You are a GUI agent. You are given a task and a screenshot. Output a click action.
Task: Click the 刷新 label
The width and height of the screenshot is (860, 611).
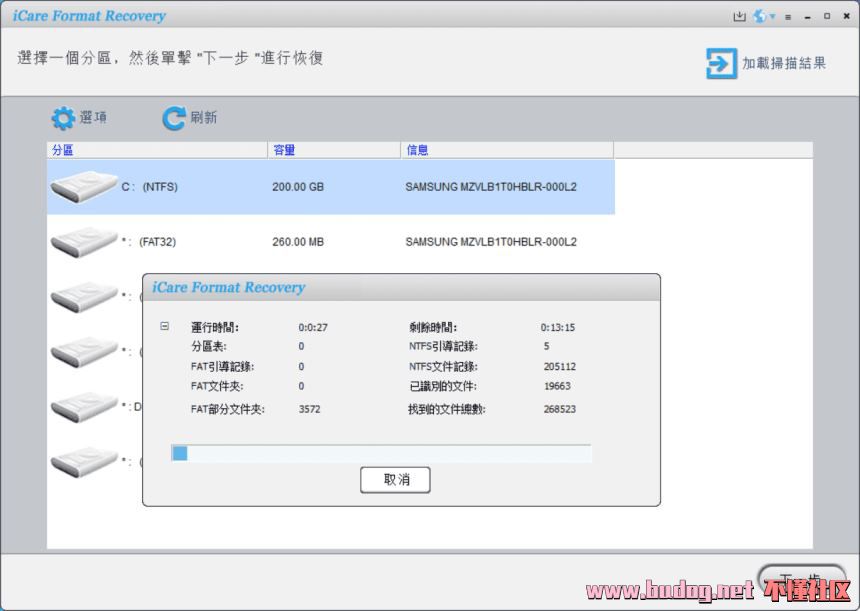point(203,117)
